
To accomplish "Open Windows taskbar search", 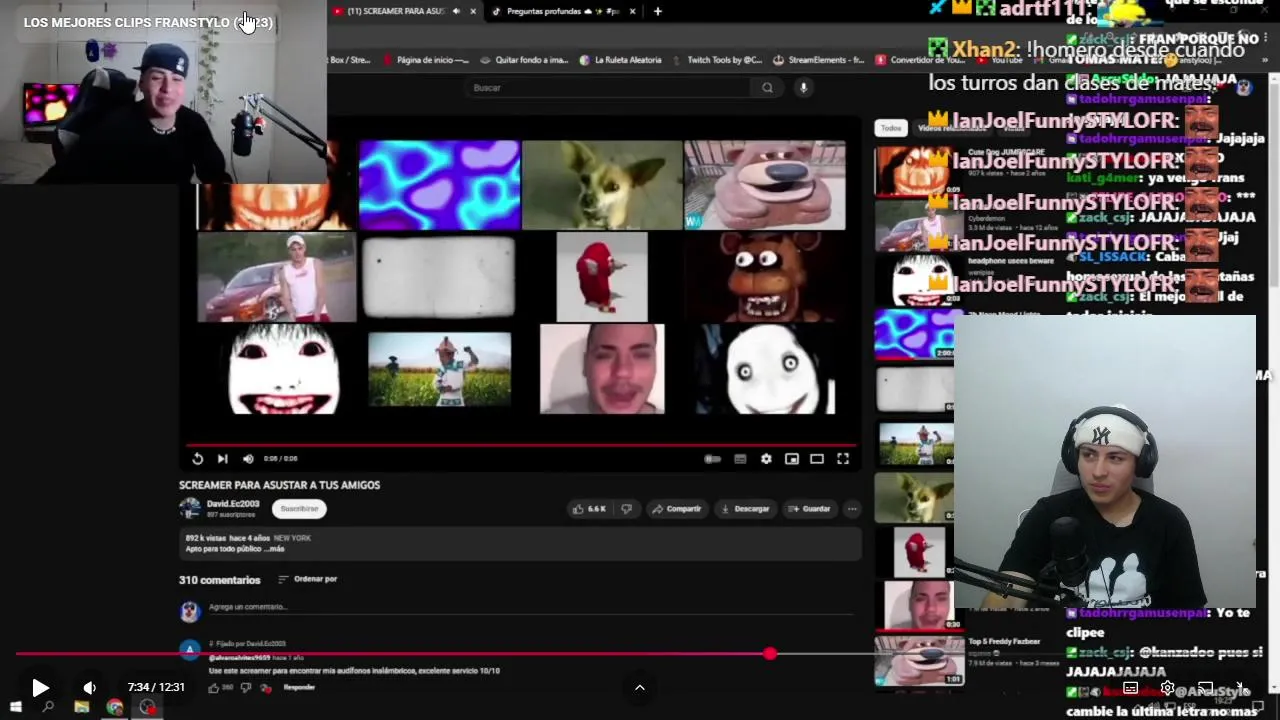I will 48,708.
